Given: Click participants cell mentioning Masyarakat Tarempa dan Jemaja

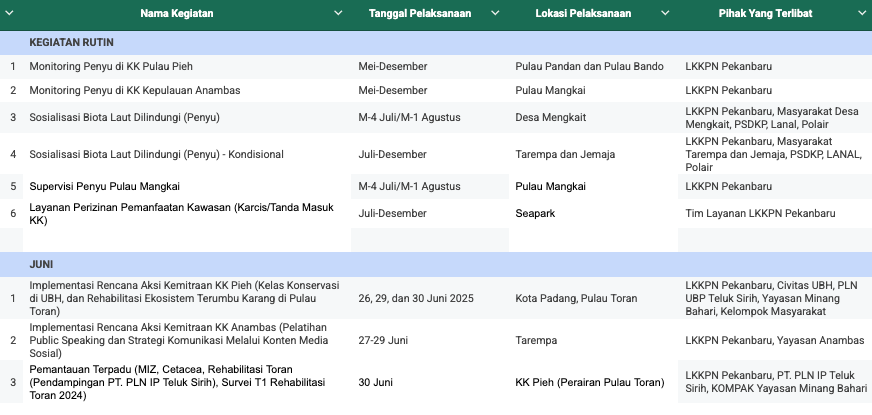Looking at the screenshot, I should tap(775, 154).
